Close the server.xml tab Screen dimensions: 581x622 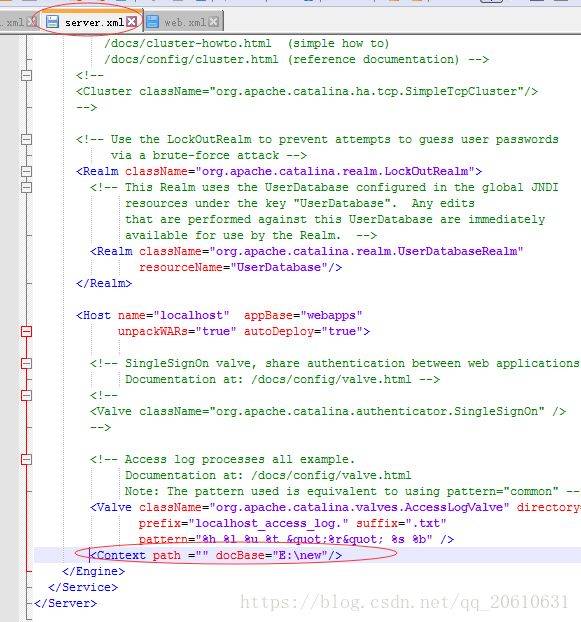click(132, 21)
